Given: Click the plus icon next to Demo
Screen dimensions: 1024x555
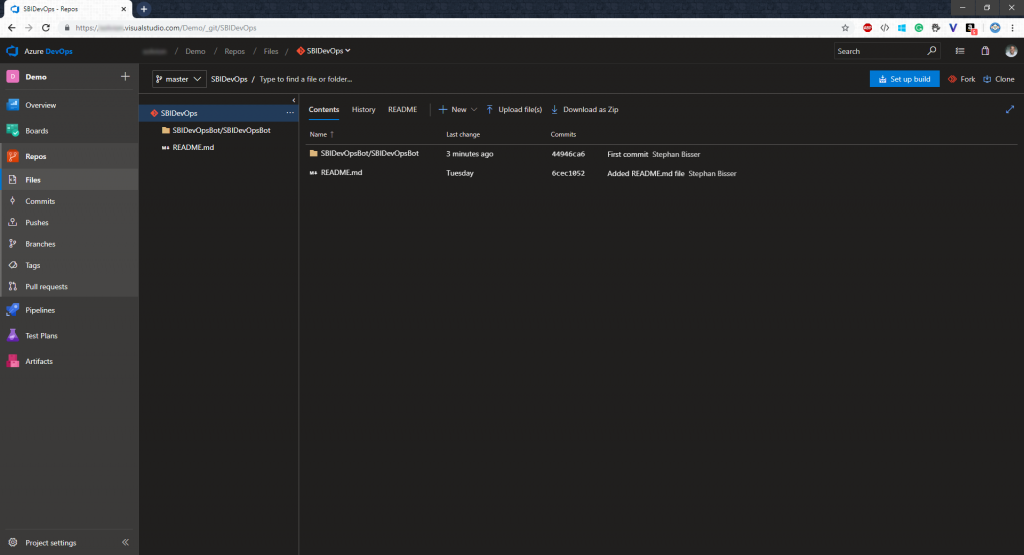Looking at the screenshot, I should 125,76.
